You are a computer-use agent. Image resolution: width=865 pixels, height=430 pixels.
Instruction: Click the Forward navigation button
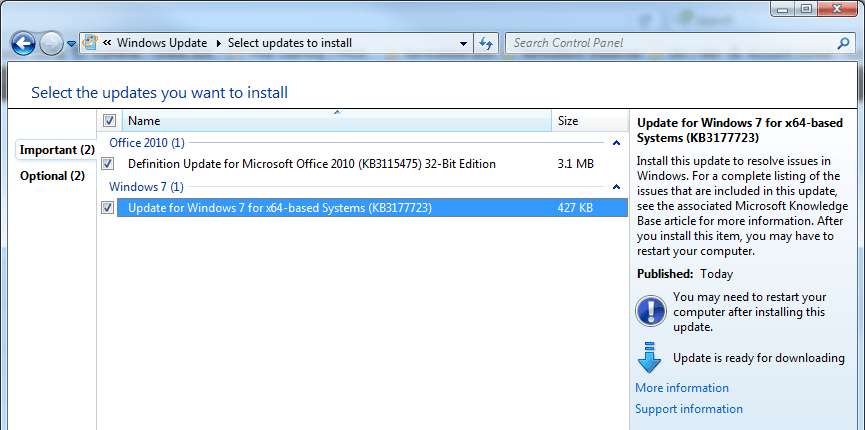[51, 43]
